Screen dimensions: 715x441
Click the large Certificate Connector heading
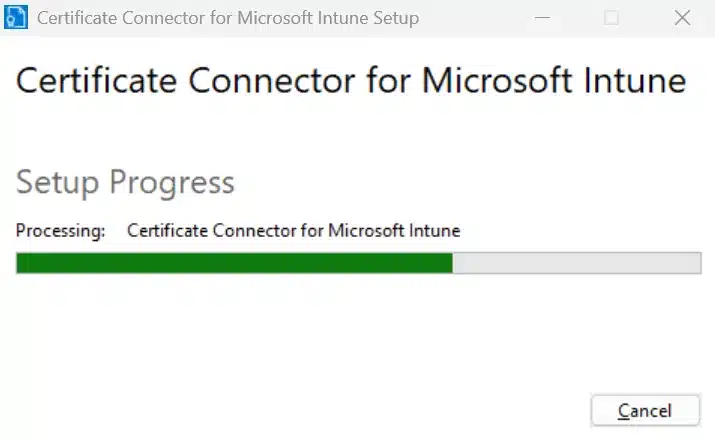point(351,81)
